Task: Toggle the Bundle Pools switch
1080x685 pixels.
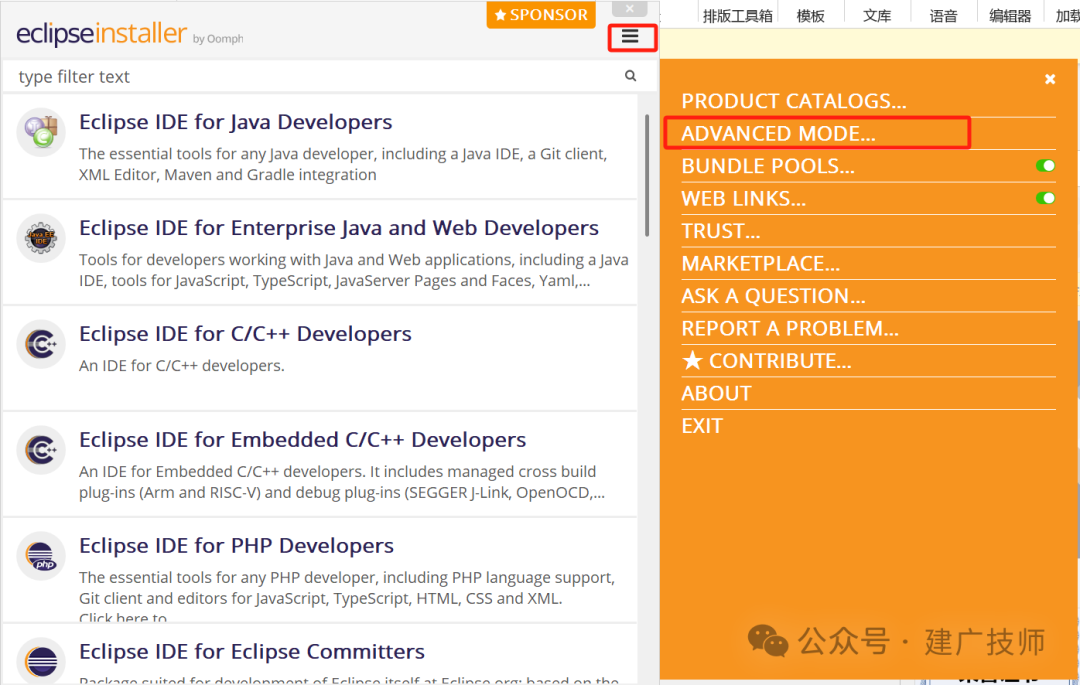Action: tap(1045, 165)
